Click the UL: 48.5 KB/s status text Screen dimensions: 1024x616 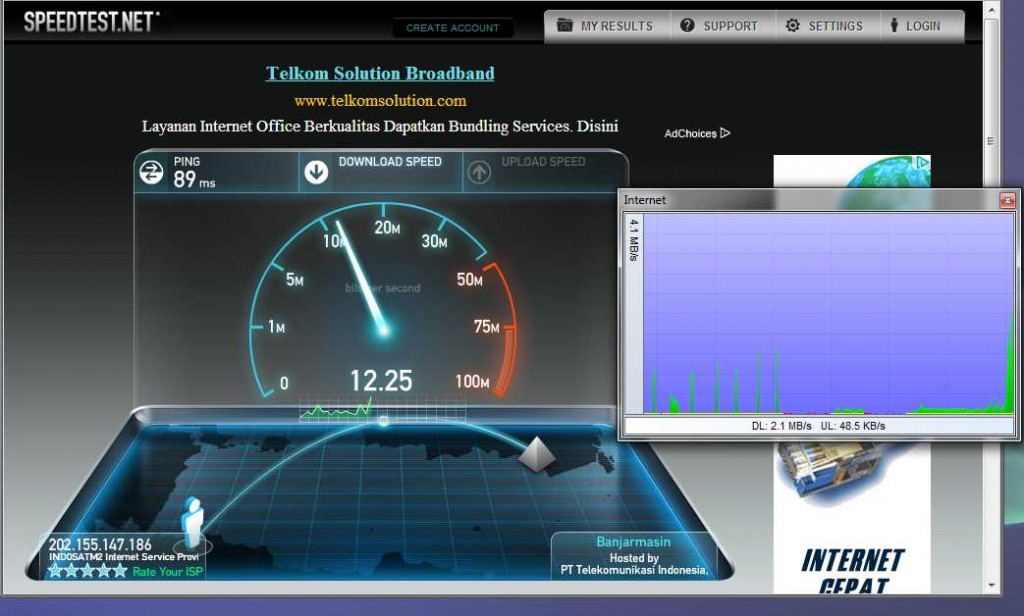(853, 426)
